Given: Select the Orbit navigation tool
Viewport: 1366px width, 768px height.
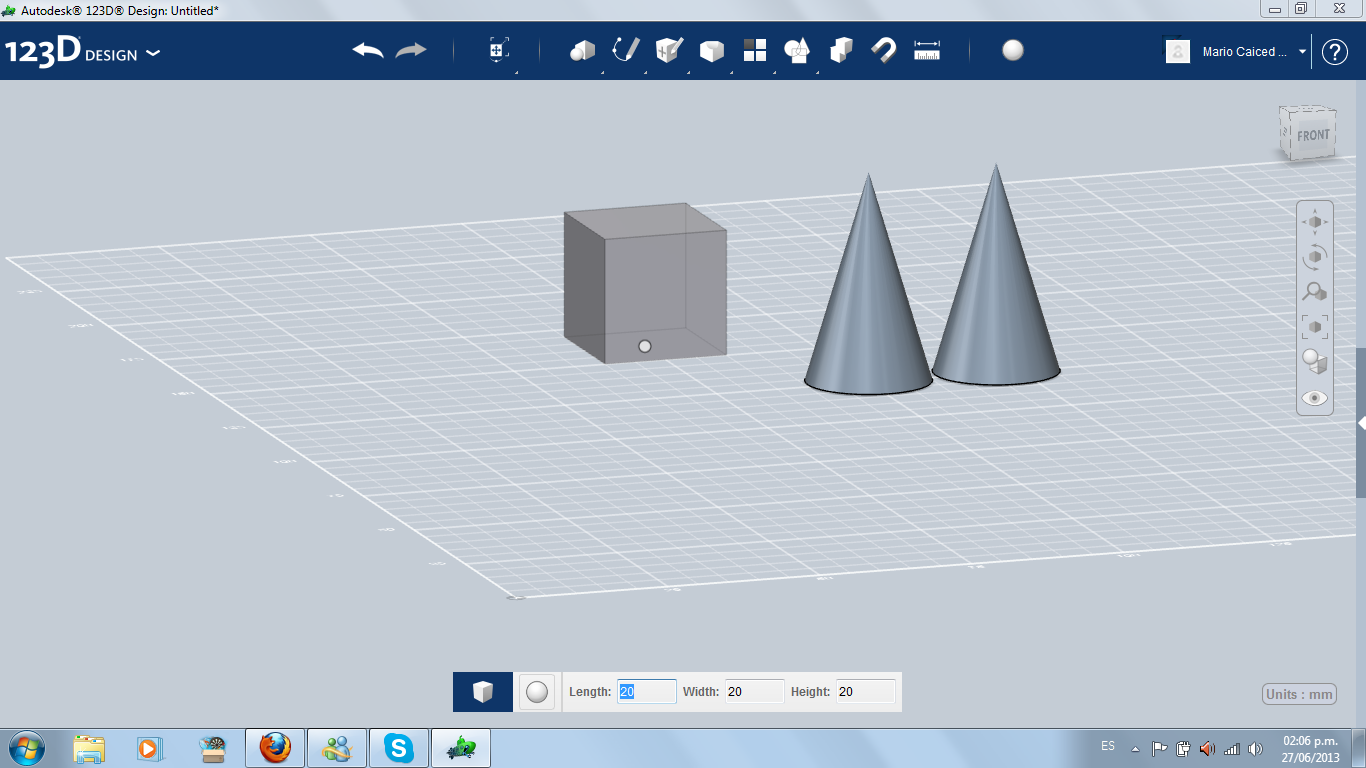Looking at the screenshot, I should click(x=1314, y=256).
